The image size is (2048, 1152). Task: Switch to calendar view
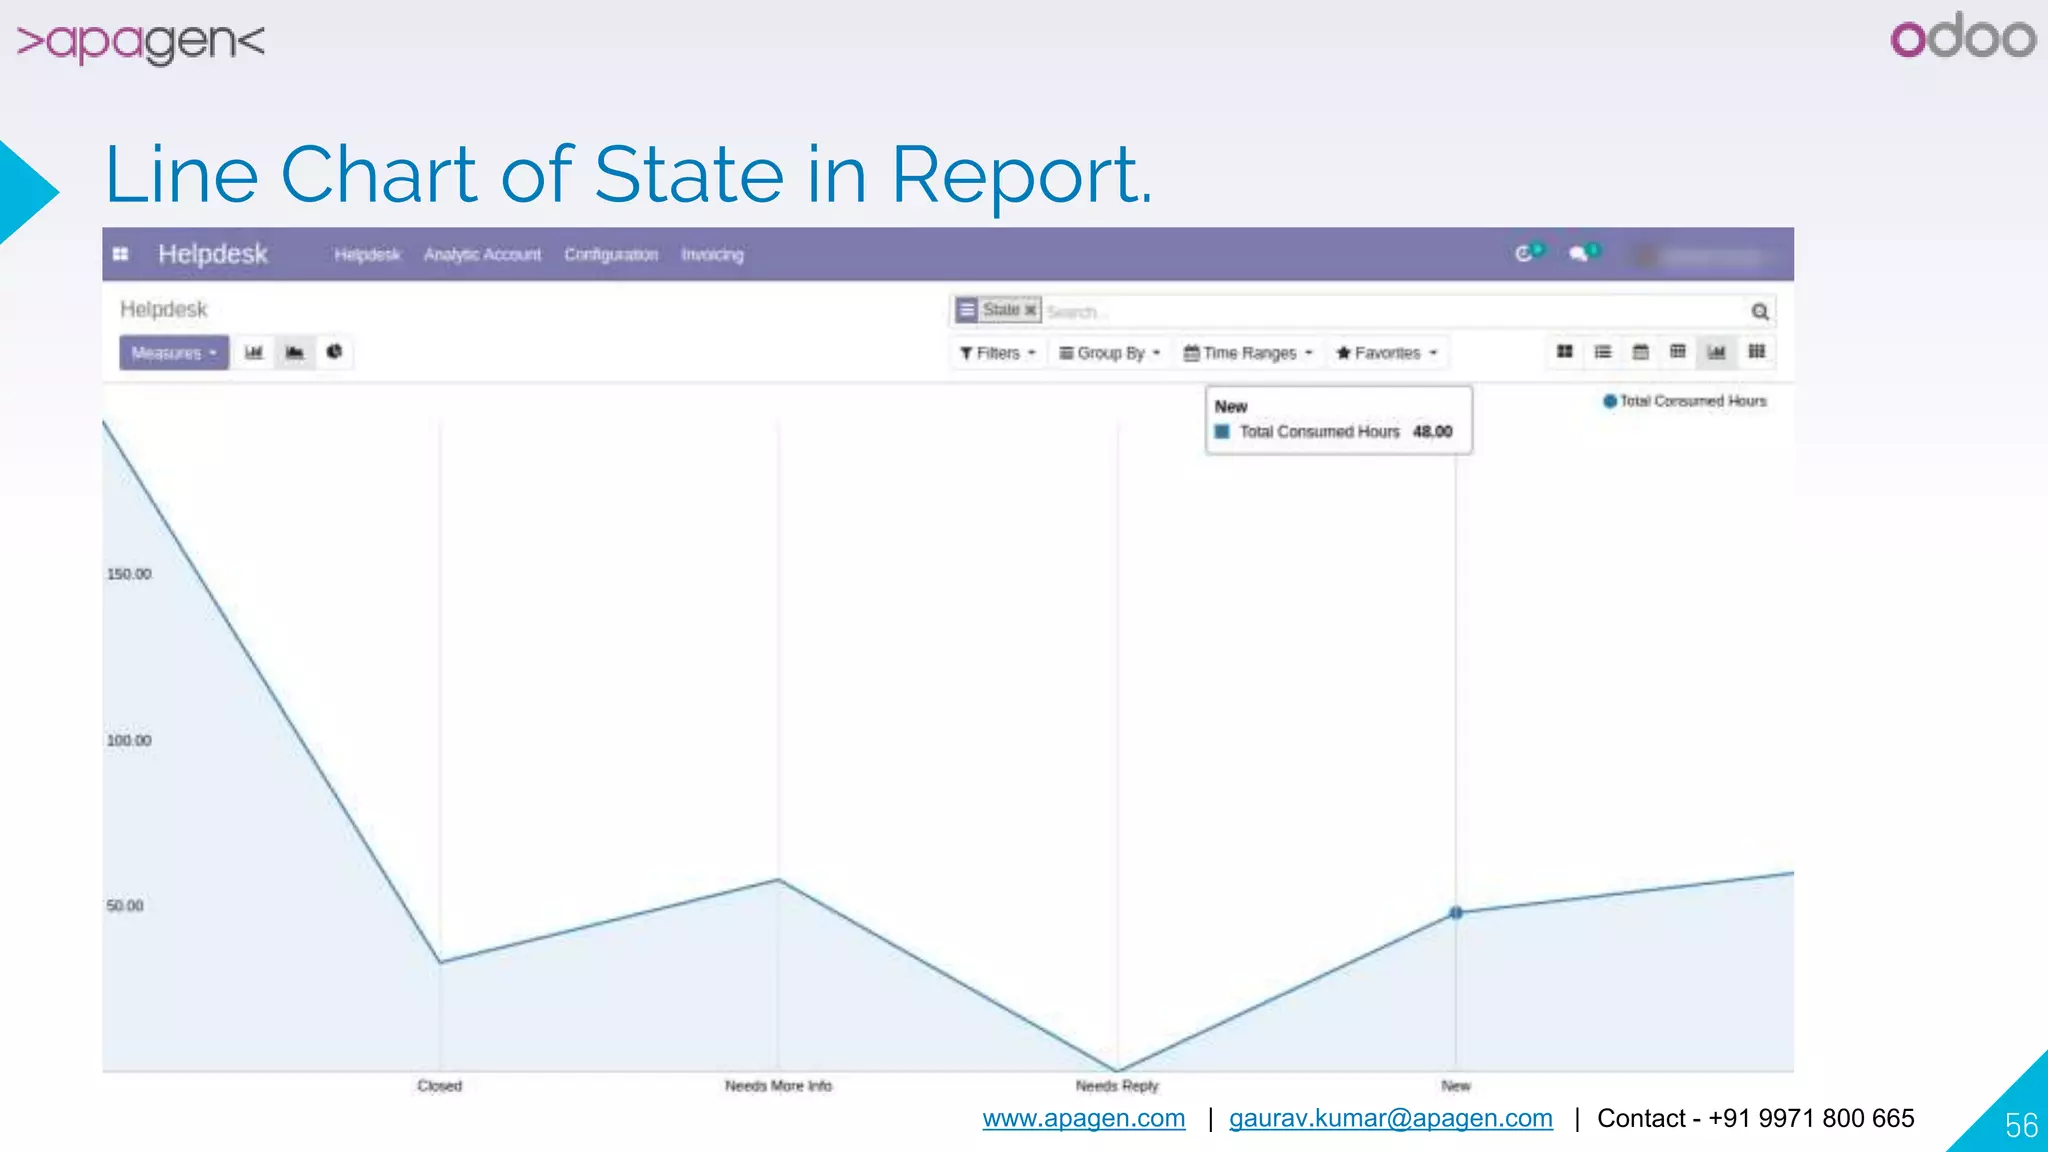click(x=1641, y=352)
